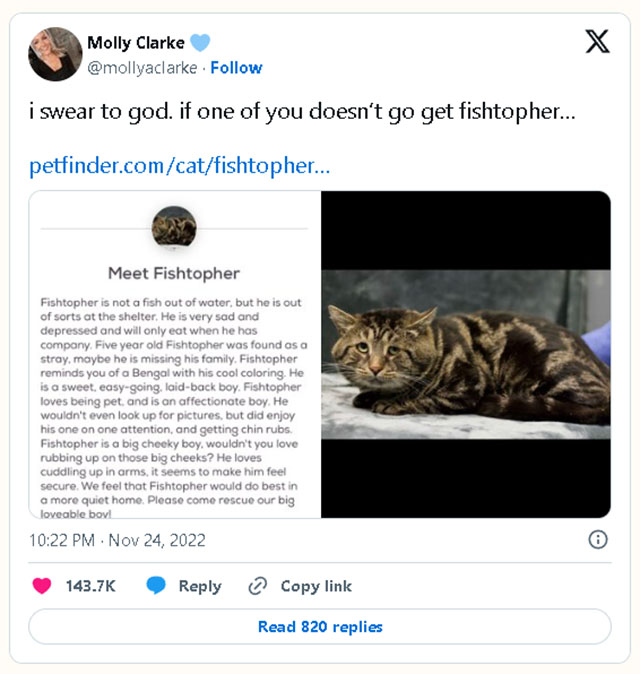This screenshot has height=674, width=640.
Task: Click the X logo icon
Action: pos(597,41)
